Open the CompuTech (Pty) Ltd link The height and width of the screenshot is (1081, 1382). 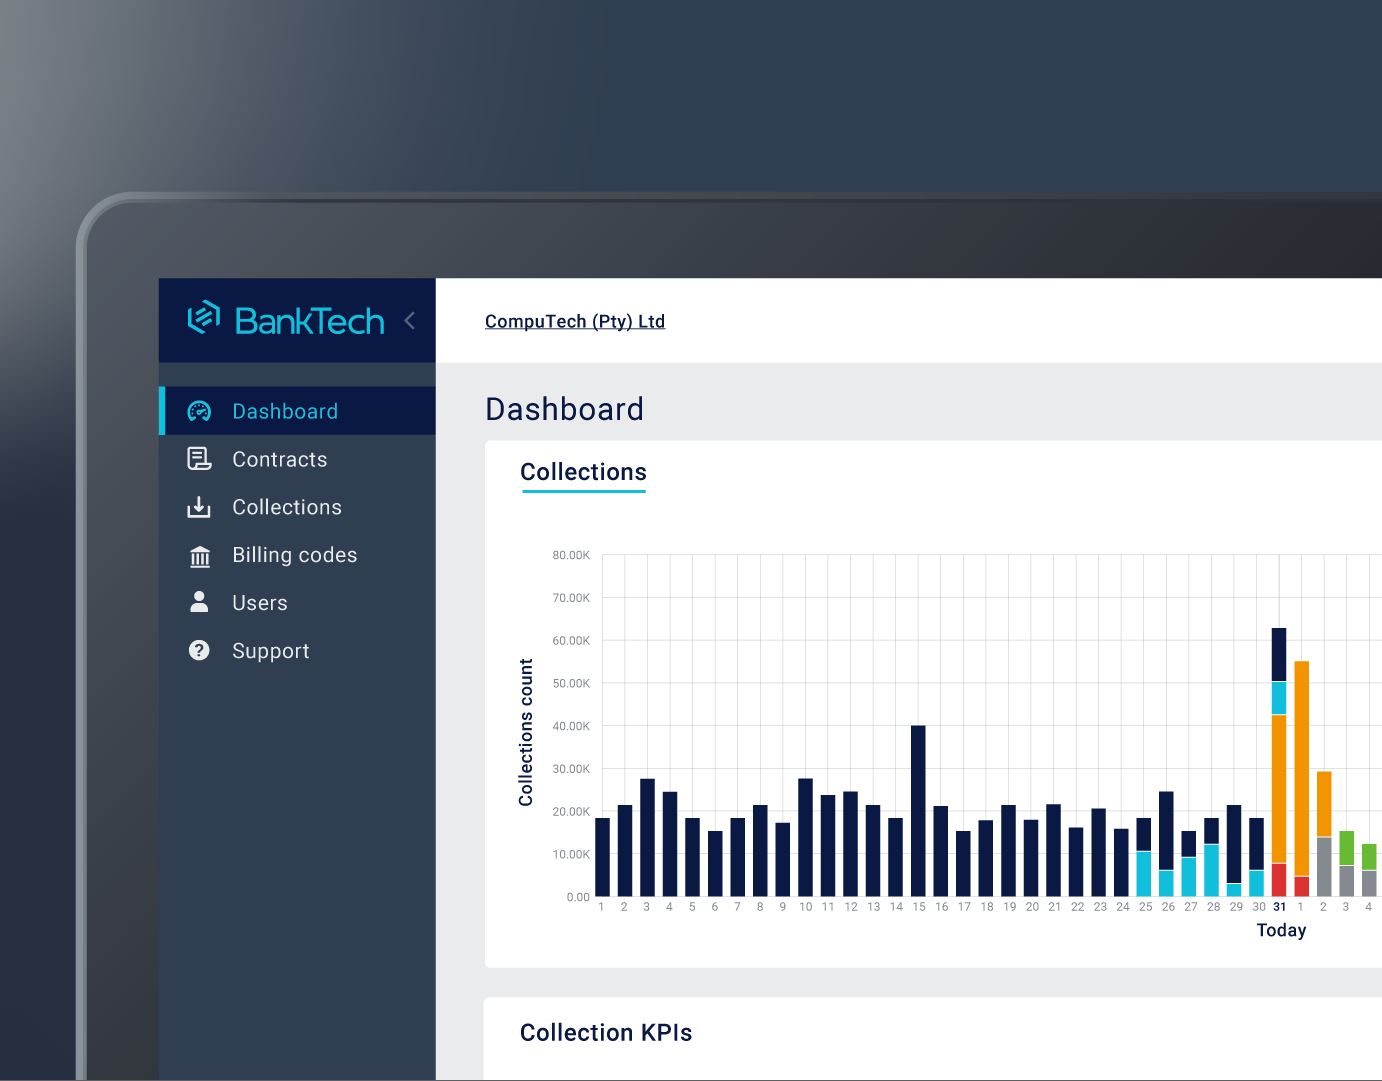click(x=575, y=321)
